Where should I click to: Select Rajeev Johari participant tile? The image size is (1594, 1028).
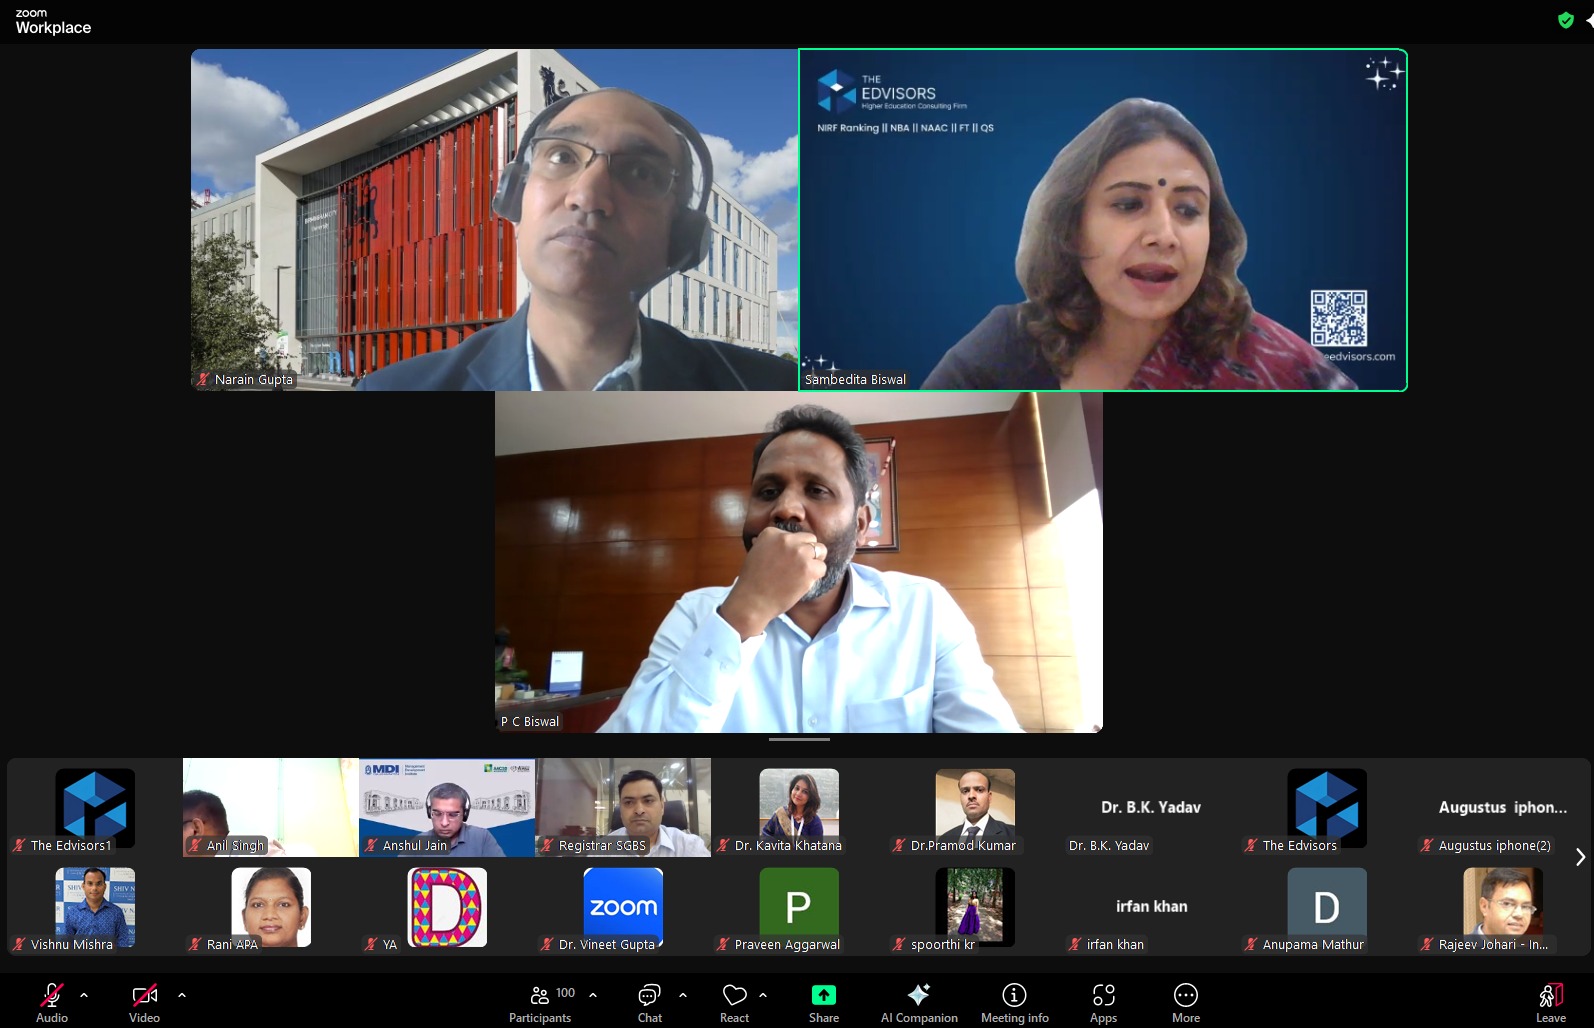[1503, 907]
